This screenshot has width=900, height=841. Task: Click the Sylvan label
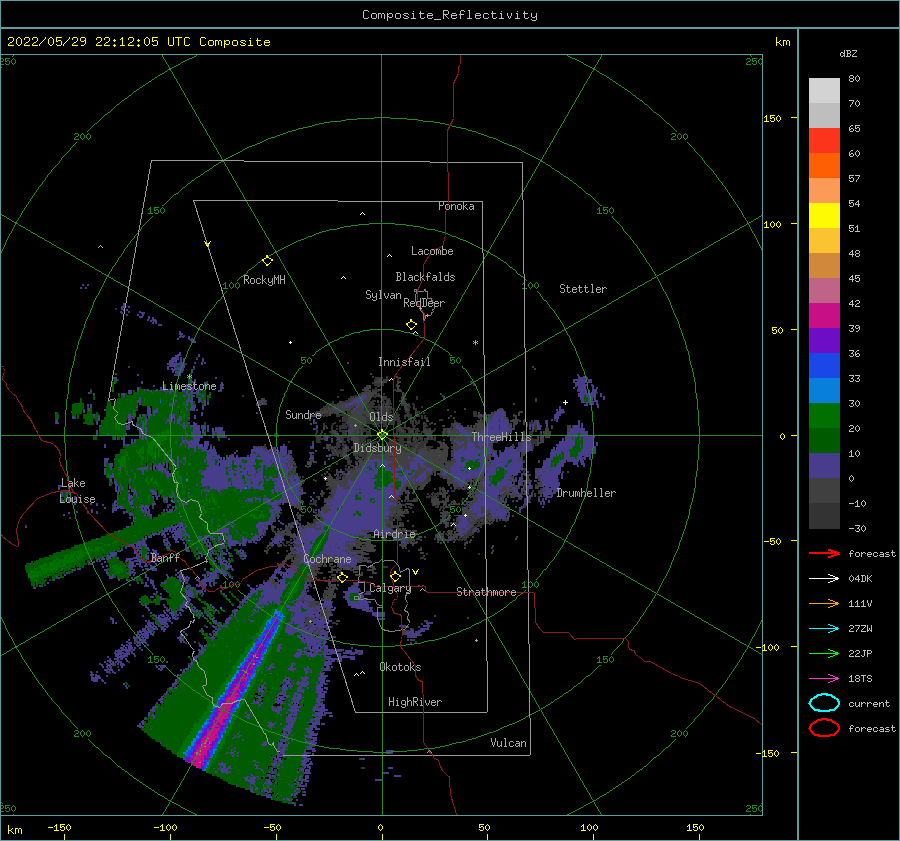tap(383, 295)
